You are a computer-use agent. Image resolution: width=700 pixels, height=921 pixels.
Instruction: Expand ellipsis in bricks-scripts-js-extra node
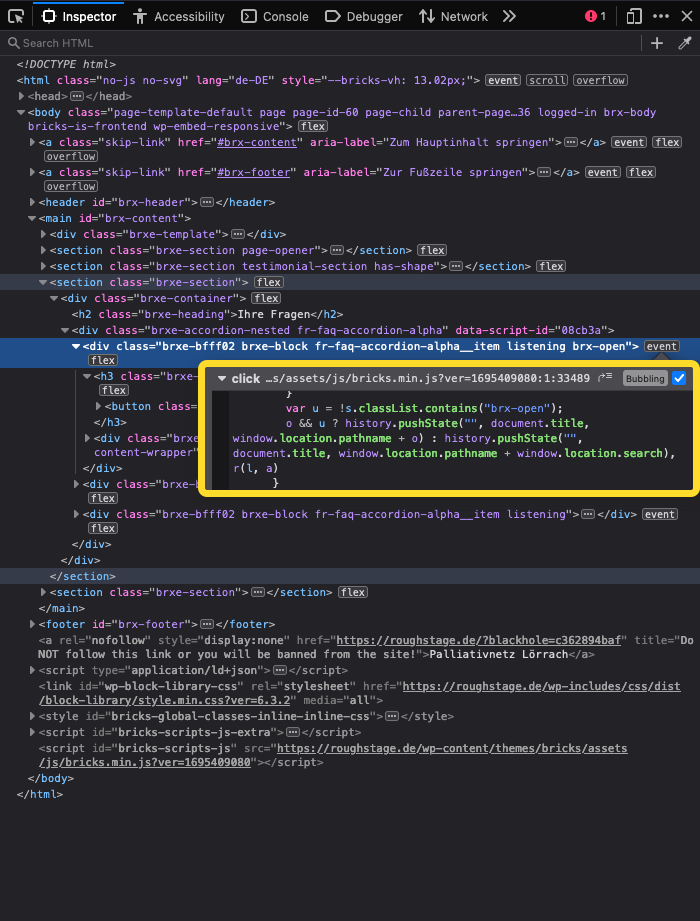click(292, 732)
